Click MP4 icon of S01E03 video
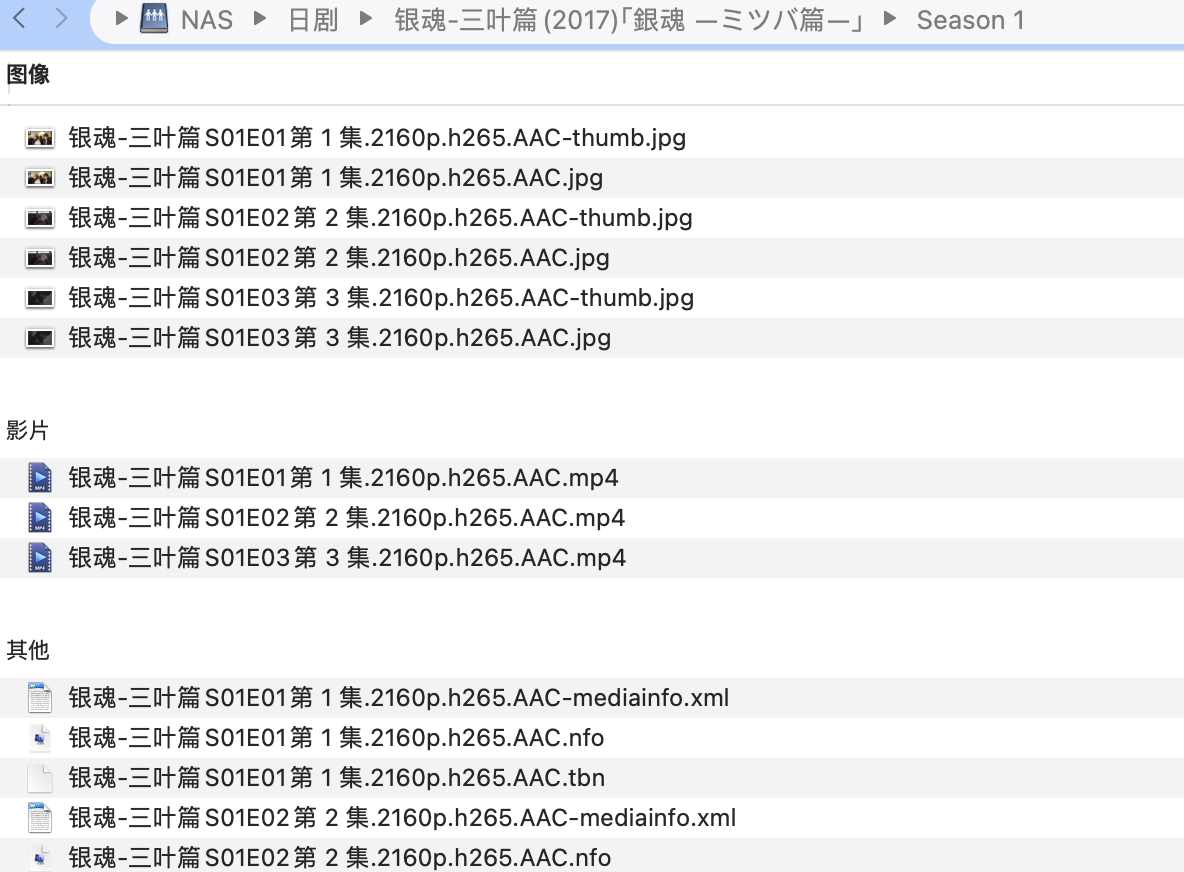1184x872 pixels. (40, 558)
